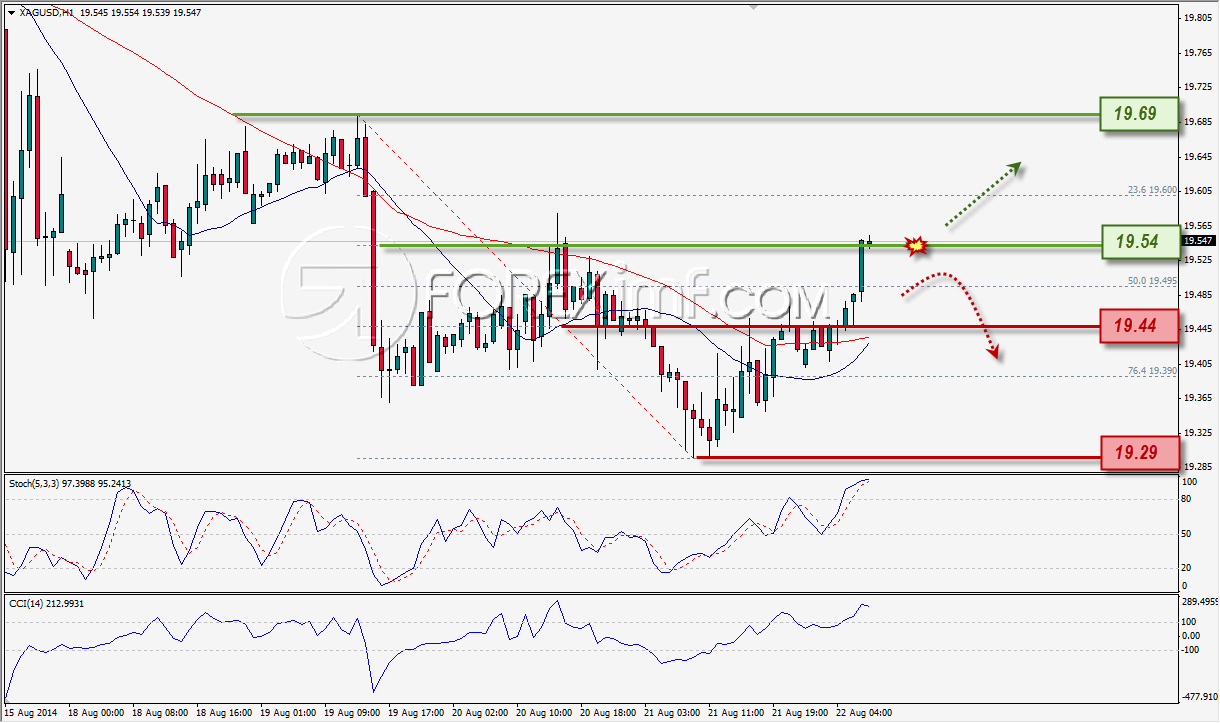The image size is (1220, 723).
Task: Click the 18 Aug 16:00 time label
Action: pyautogui.click(x=226, y=713)
